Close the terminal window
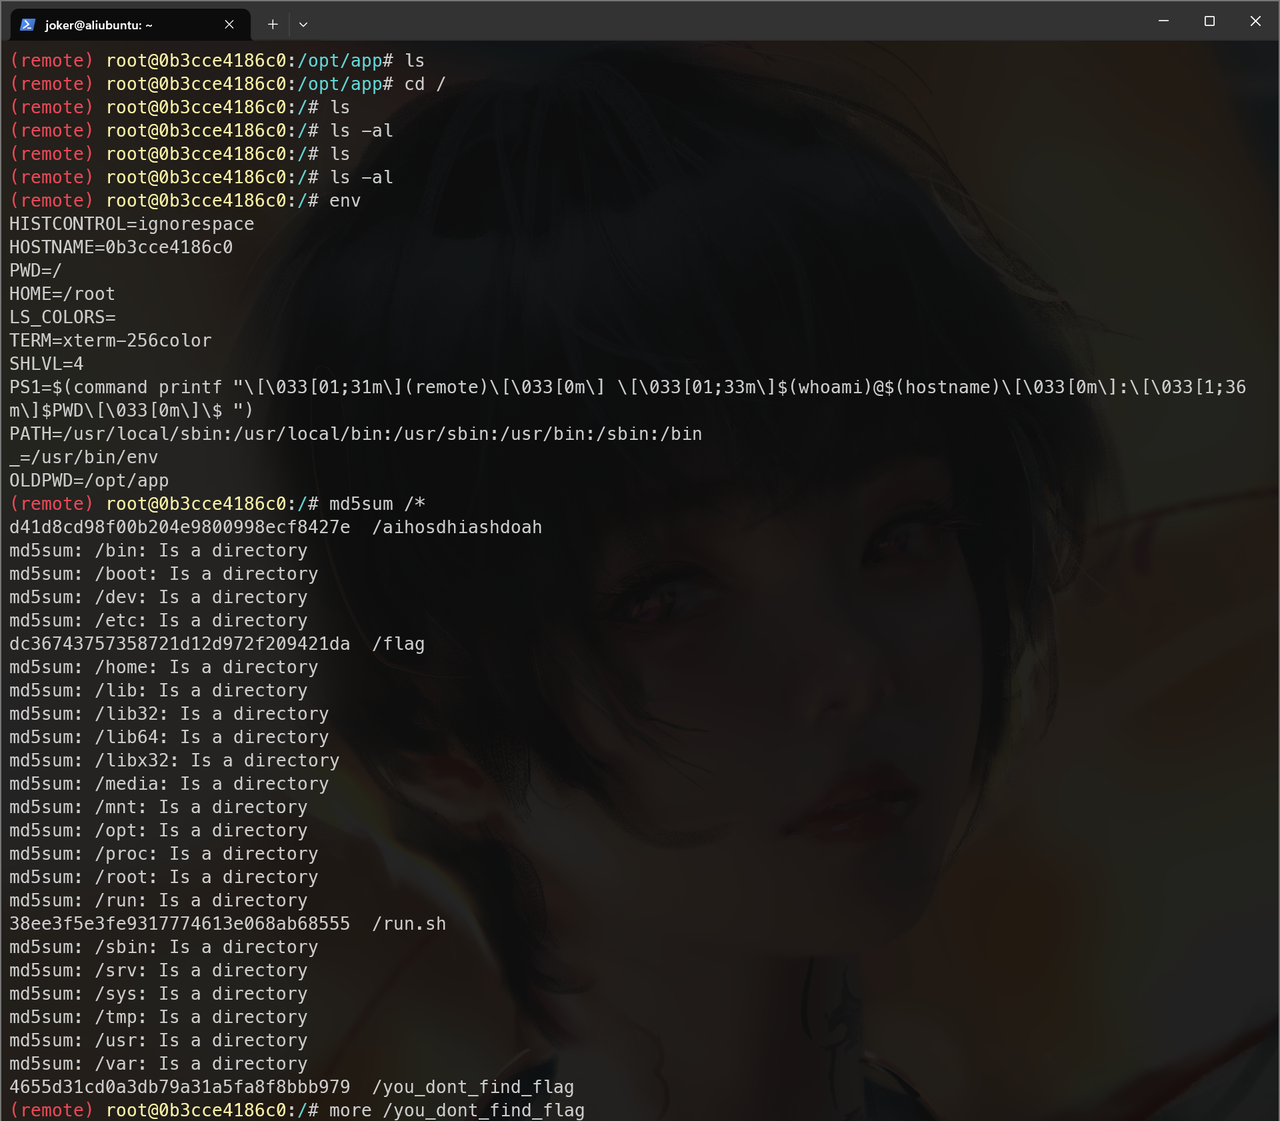 [x=1255, y=21]
